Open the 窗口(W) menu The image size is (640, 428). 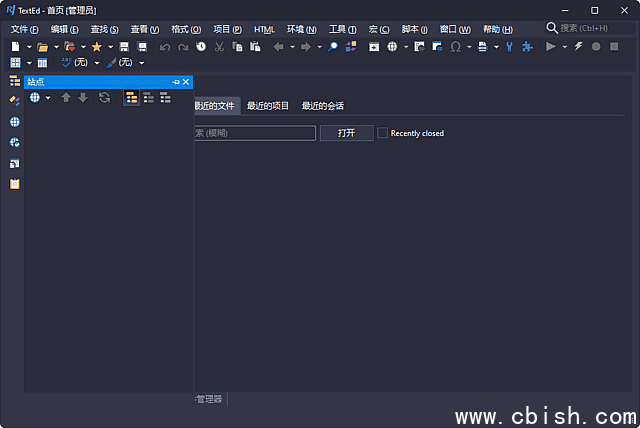(x=455, y=29)
